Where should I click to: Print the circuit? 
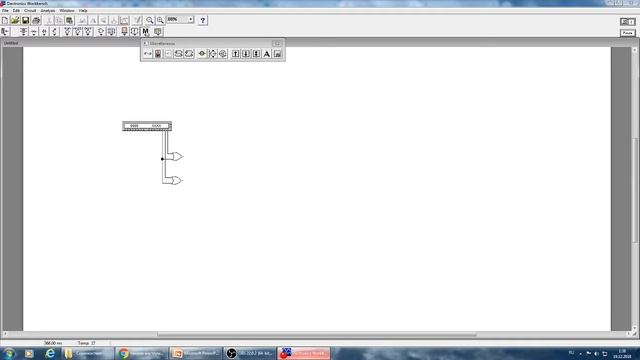coord(36,20)
